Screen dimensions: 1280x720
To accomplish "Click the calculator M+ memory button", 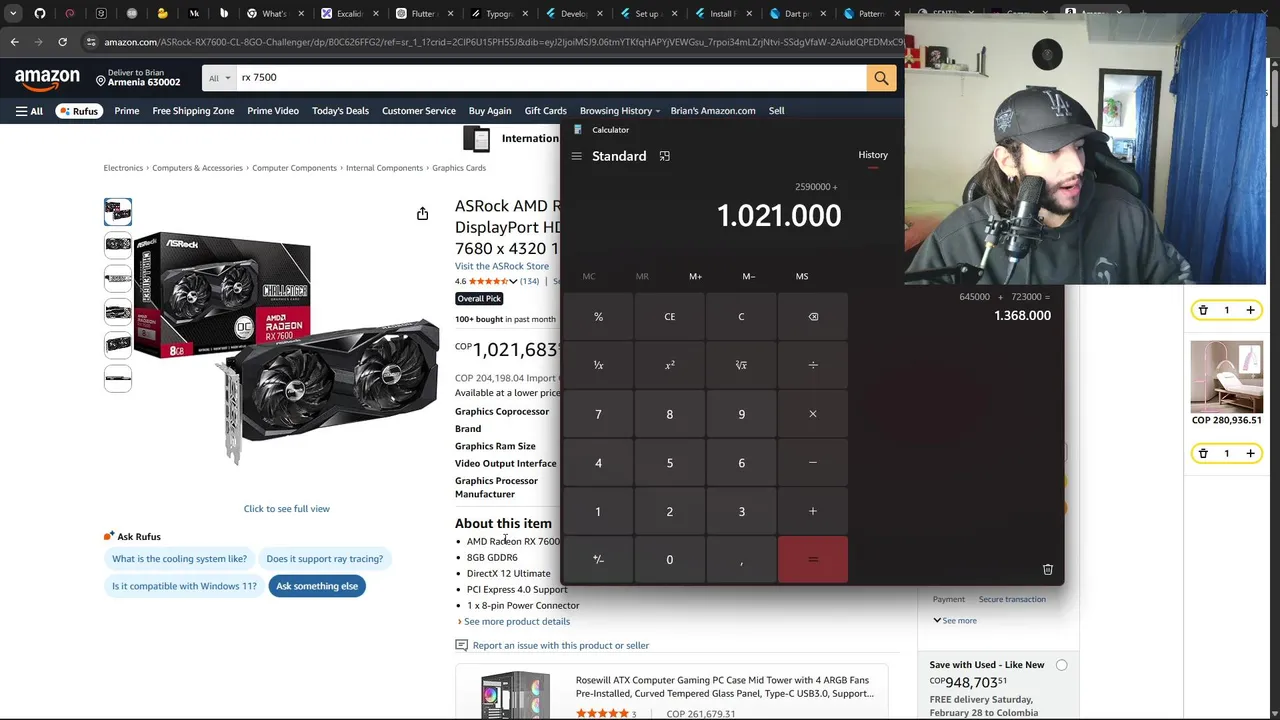I will [x=695, y=276].
